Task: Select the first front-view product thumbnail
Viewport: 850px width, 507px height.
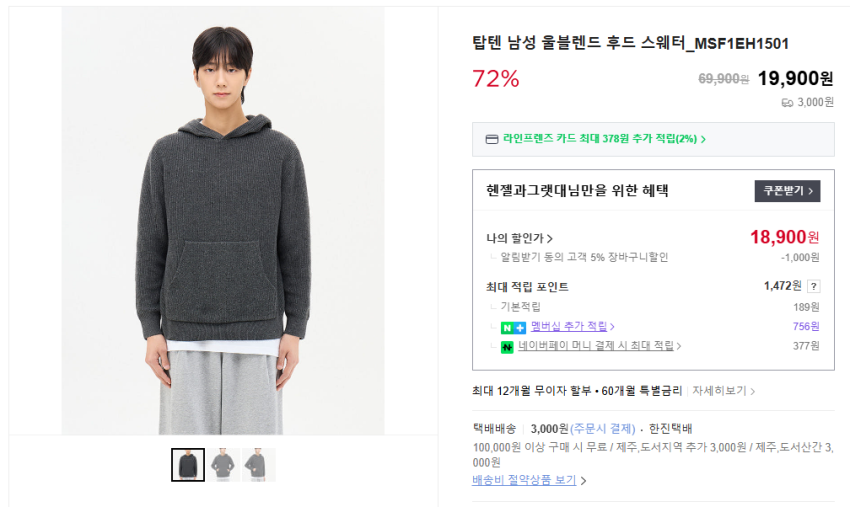Action: point(188,465)
